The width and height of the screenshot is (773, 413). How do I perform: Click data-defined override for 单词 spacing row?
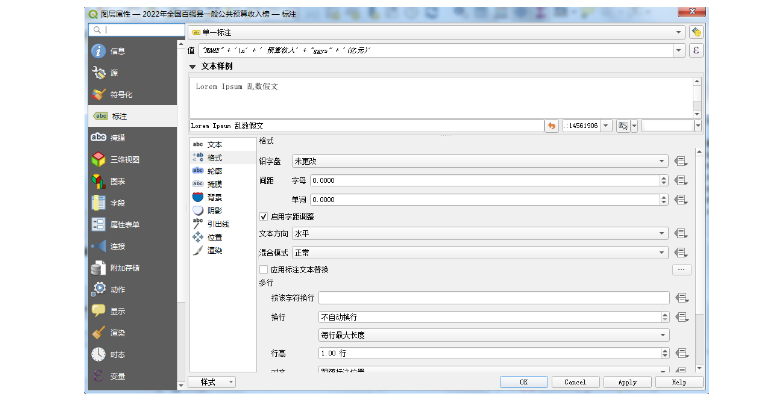point(681,200)
